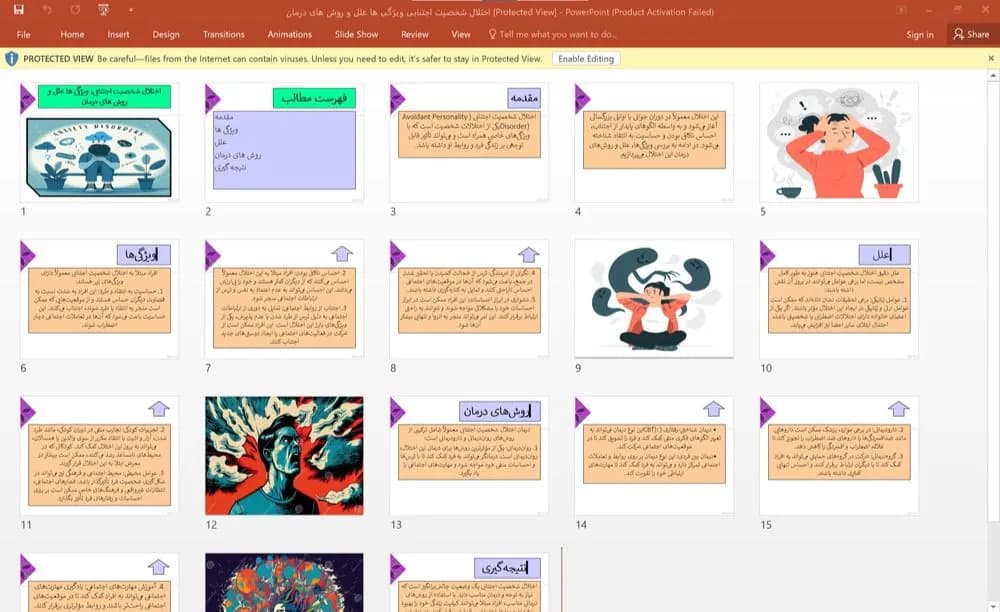Viewport: 1000px width, 612px height.
Task: Select slide 2 table of contents thumbnail
Action: coord(284,142)
